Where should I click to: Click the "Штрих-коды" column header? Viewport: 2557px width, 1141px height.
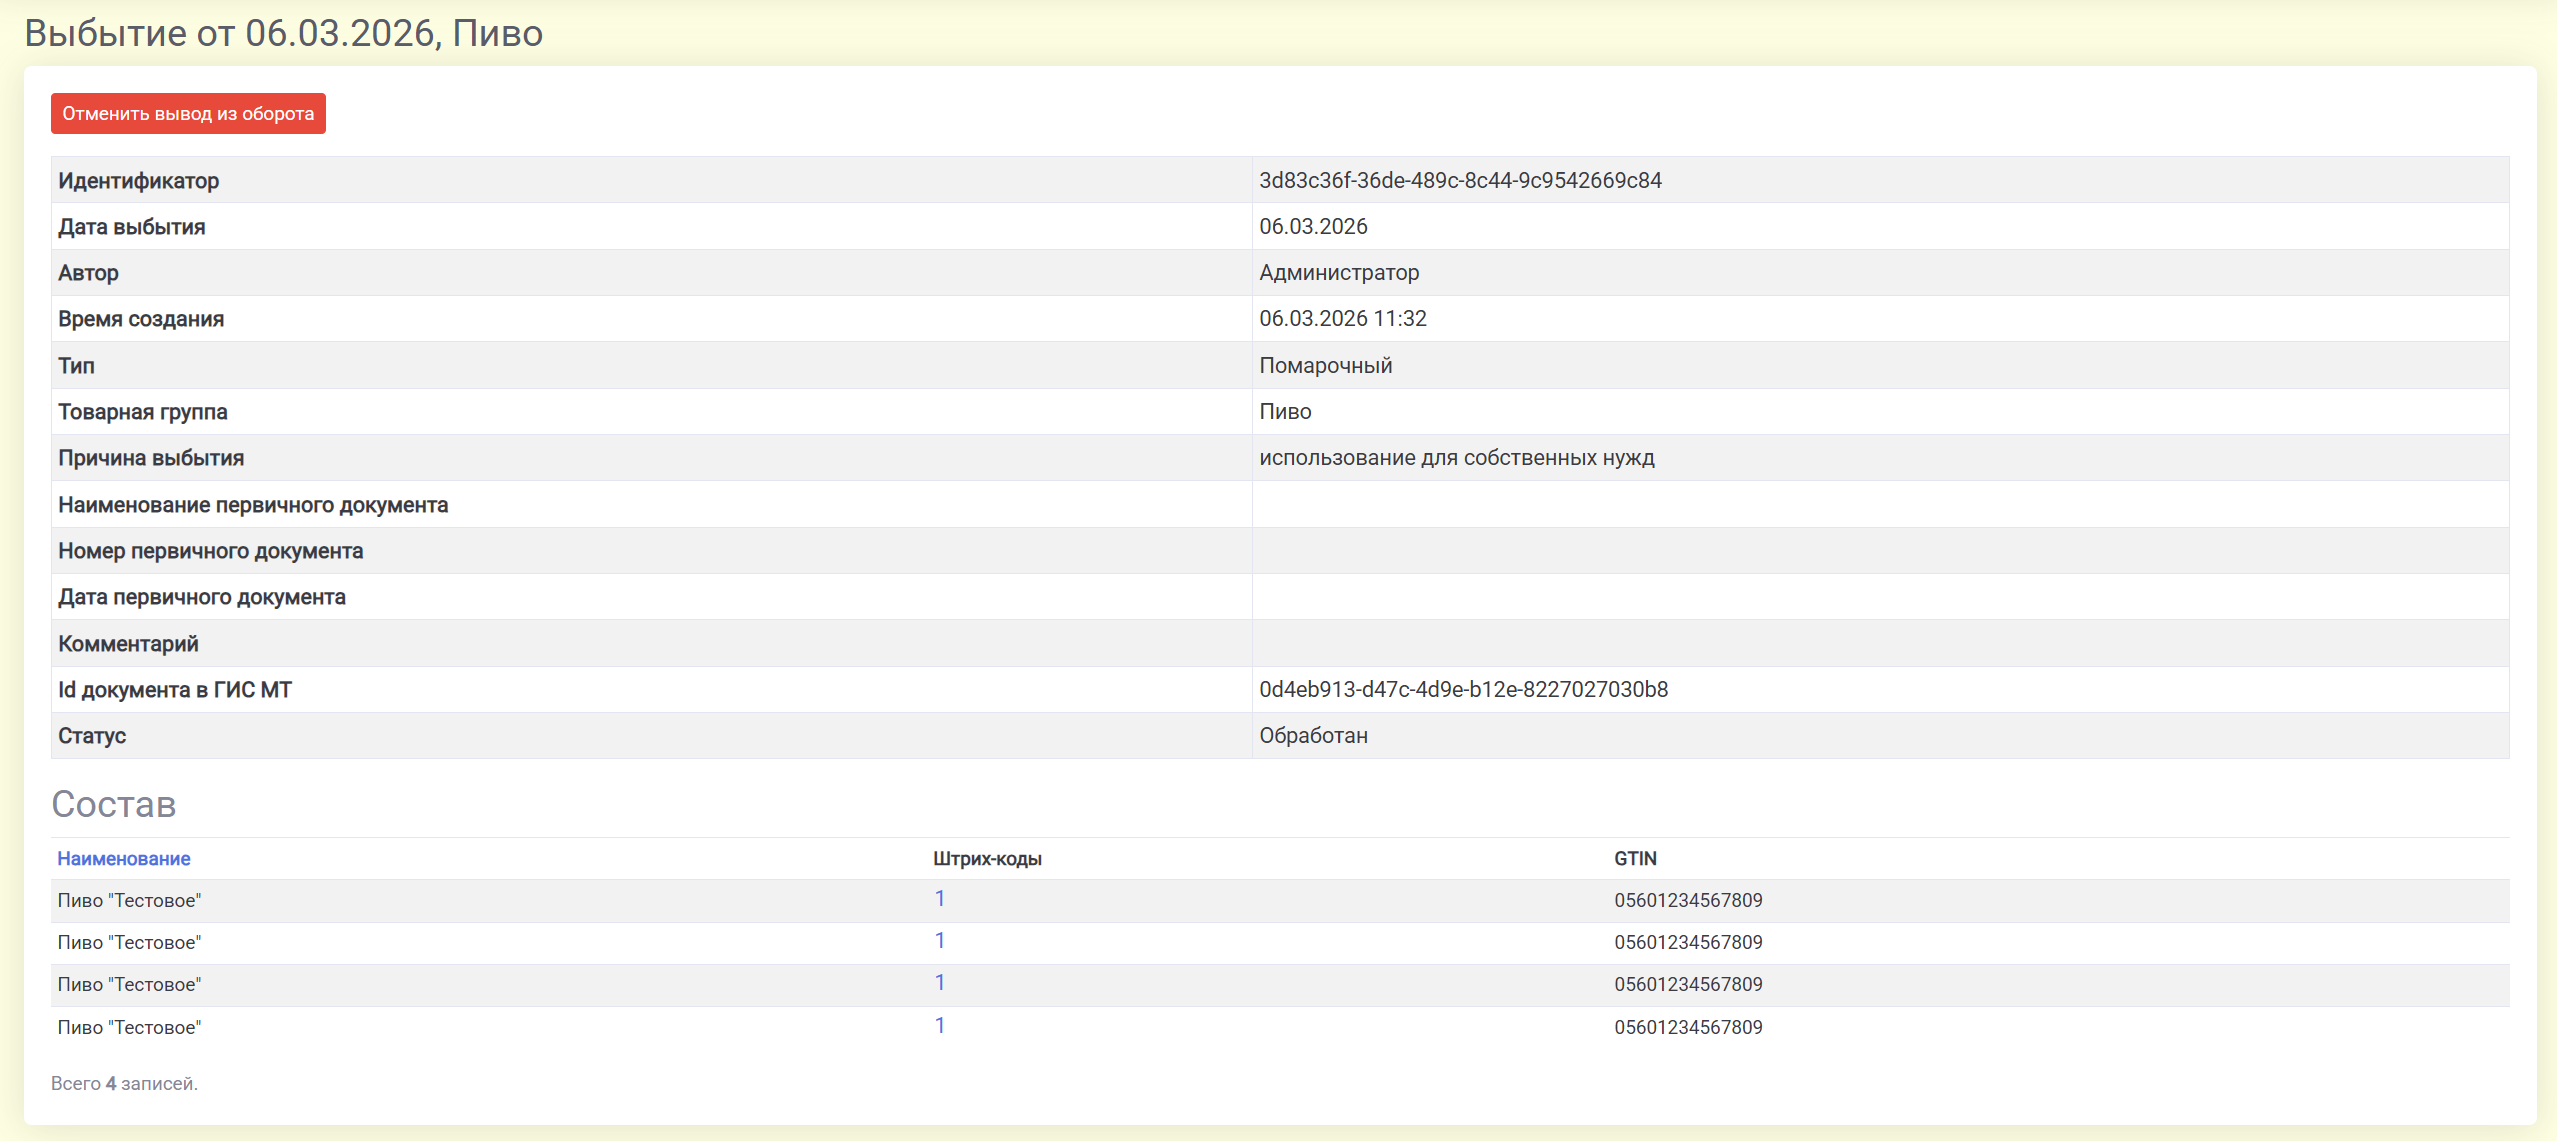(987, 858)
